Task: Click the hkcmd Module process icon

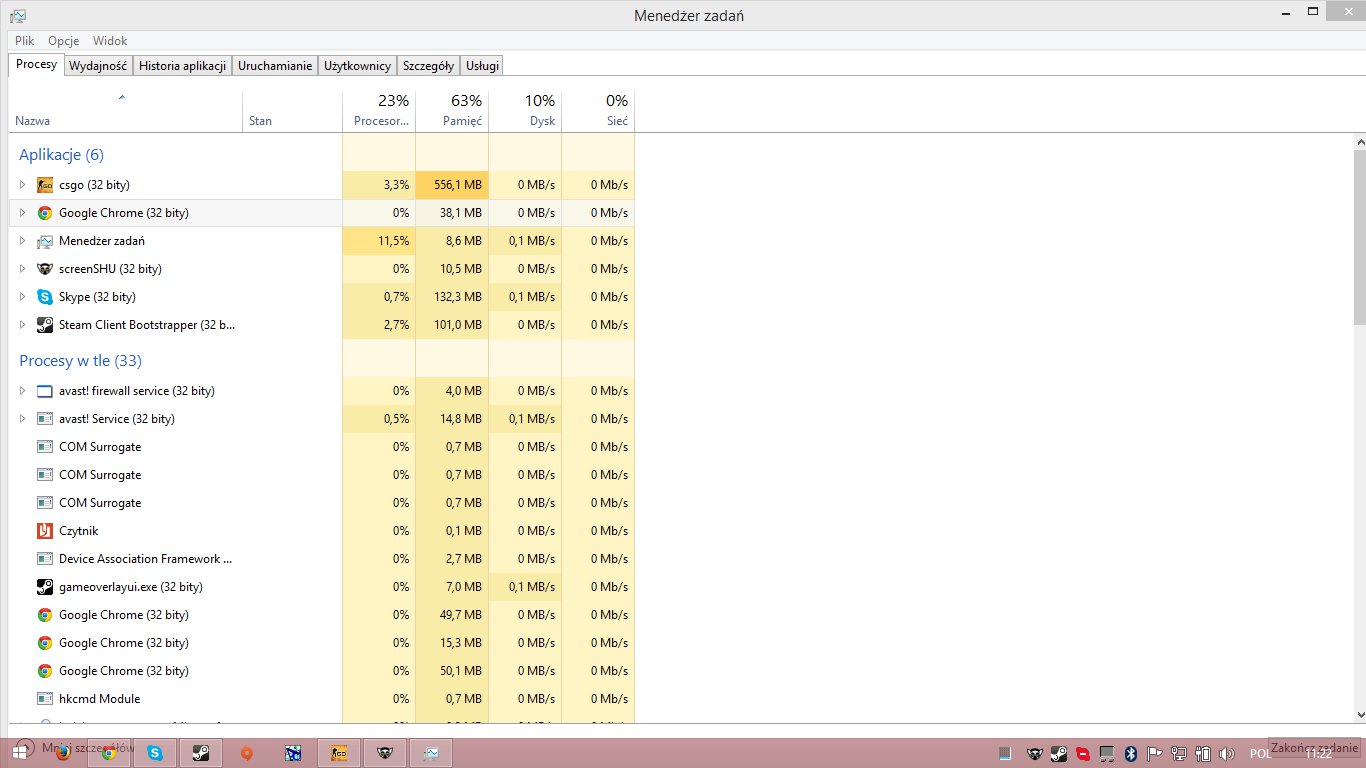Action: 45,699
